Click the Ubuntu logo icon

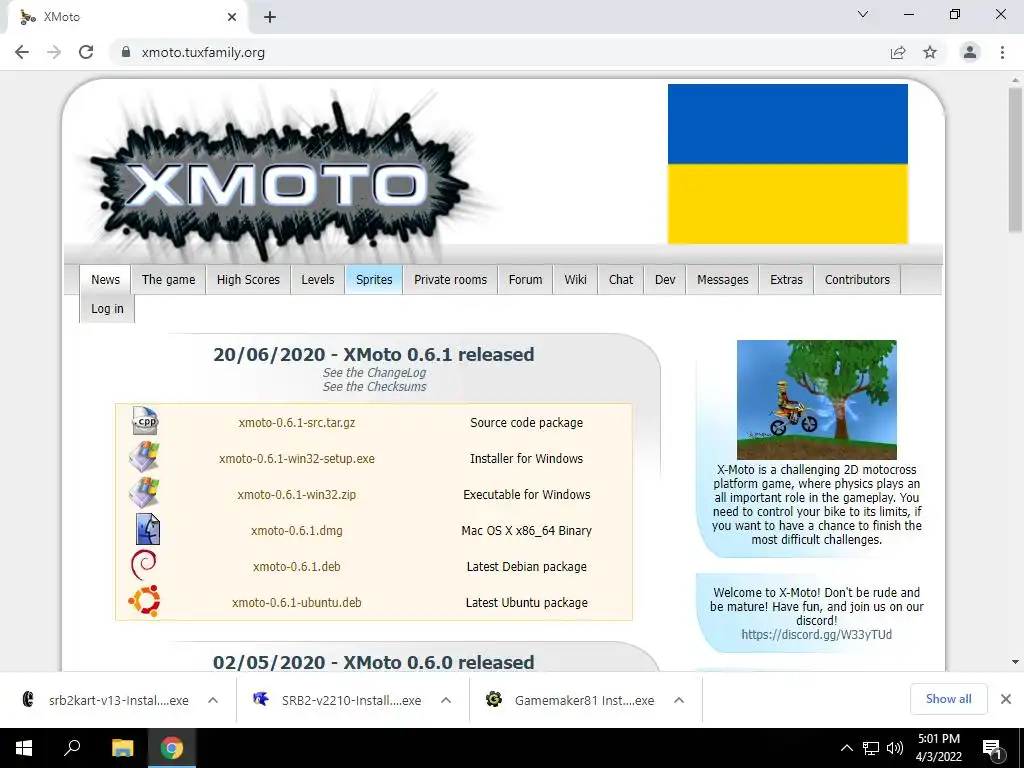pos(144,601)
